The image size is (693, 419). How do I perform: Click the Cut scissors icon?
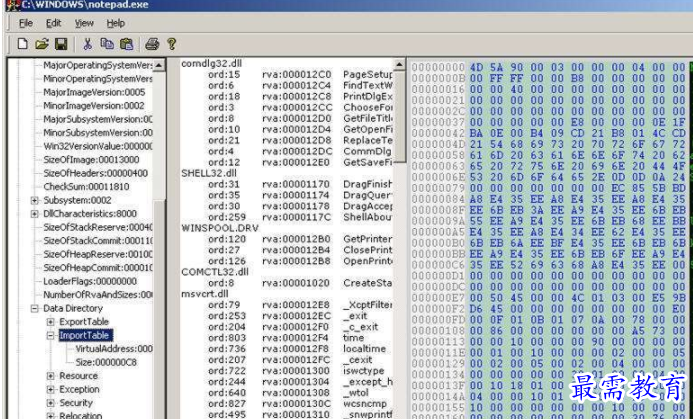point(87,44)
